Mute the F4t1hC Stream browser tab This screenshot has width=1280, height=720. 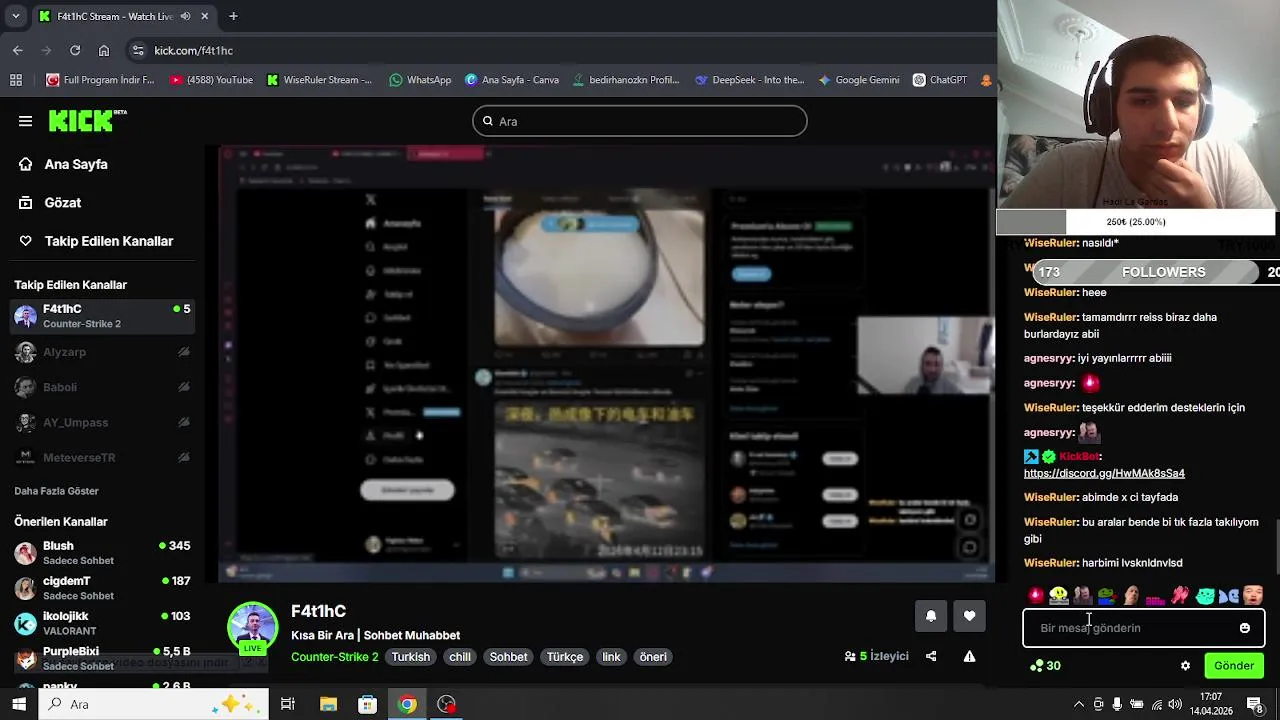[x=185, y=16]
